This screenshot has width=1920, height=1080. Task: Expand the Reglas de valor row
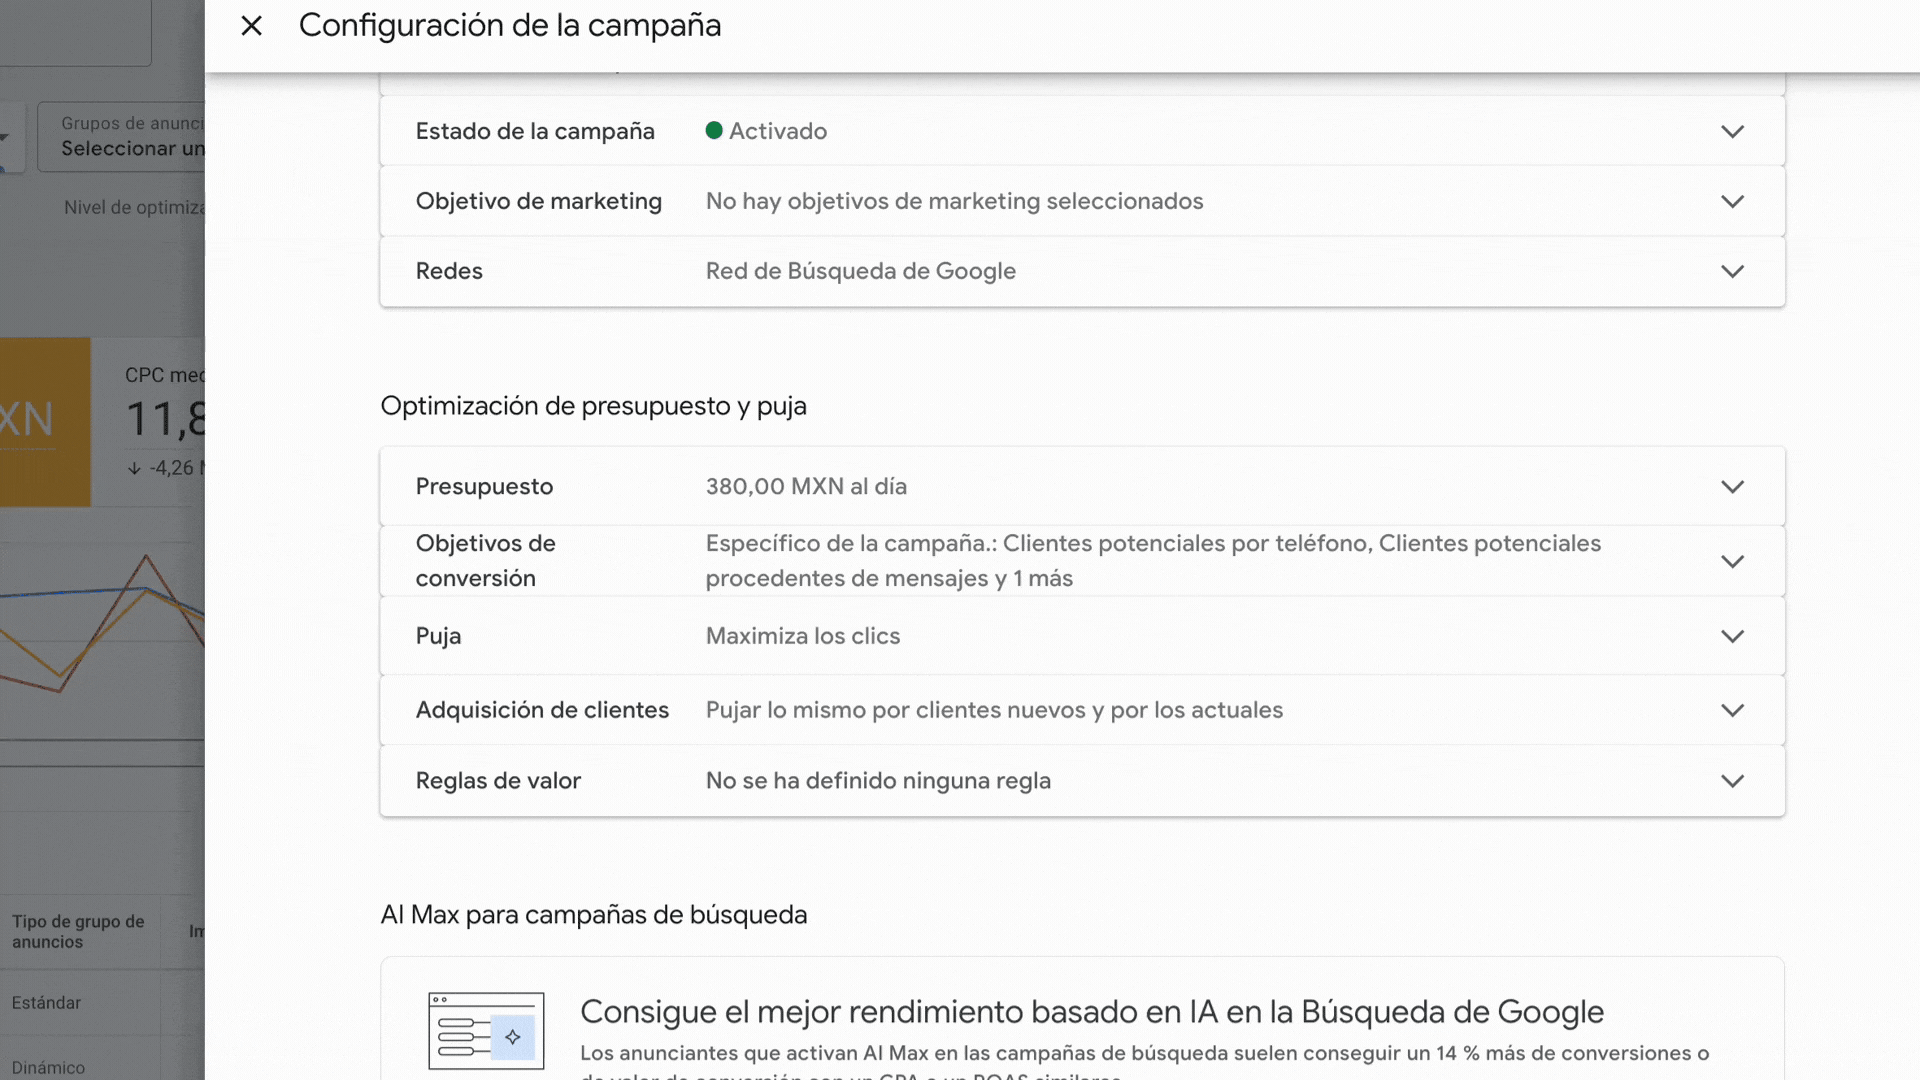point(1733,781)
